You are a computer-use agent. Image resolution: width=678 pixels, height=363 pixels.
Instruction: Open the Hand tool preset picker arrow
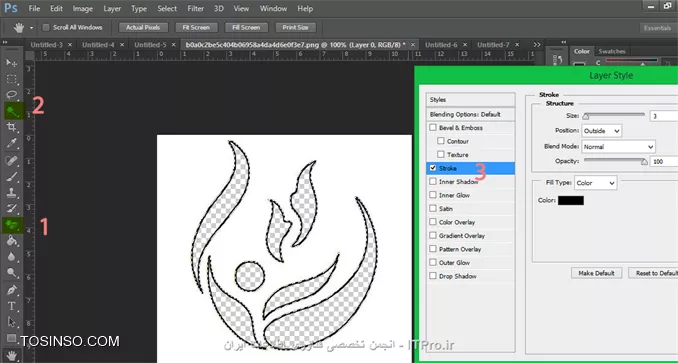click(x=32, y=28)
